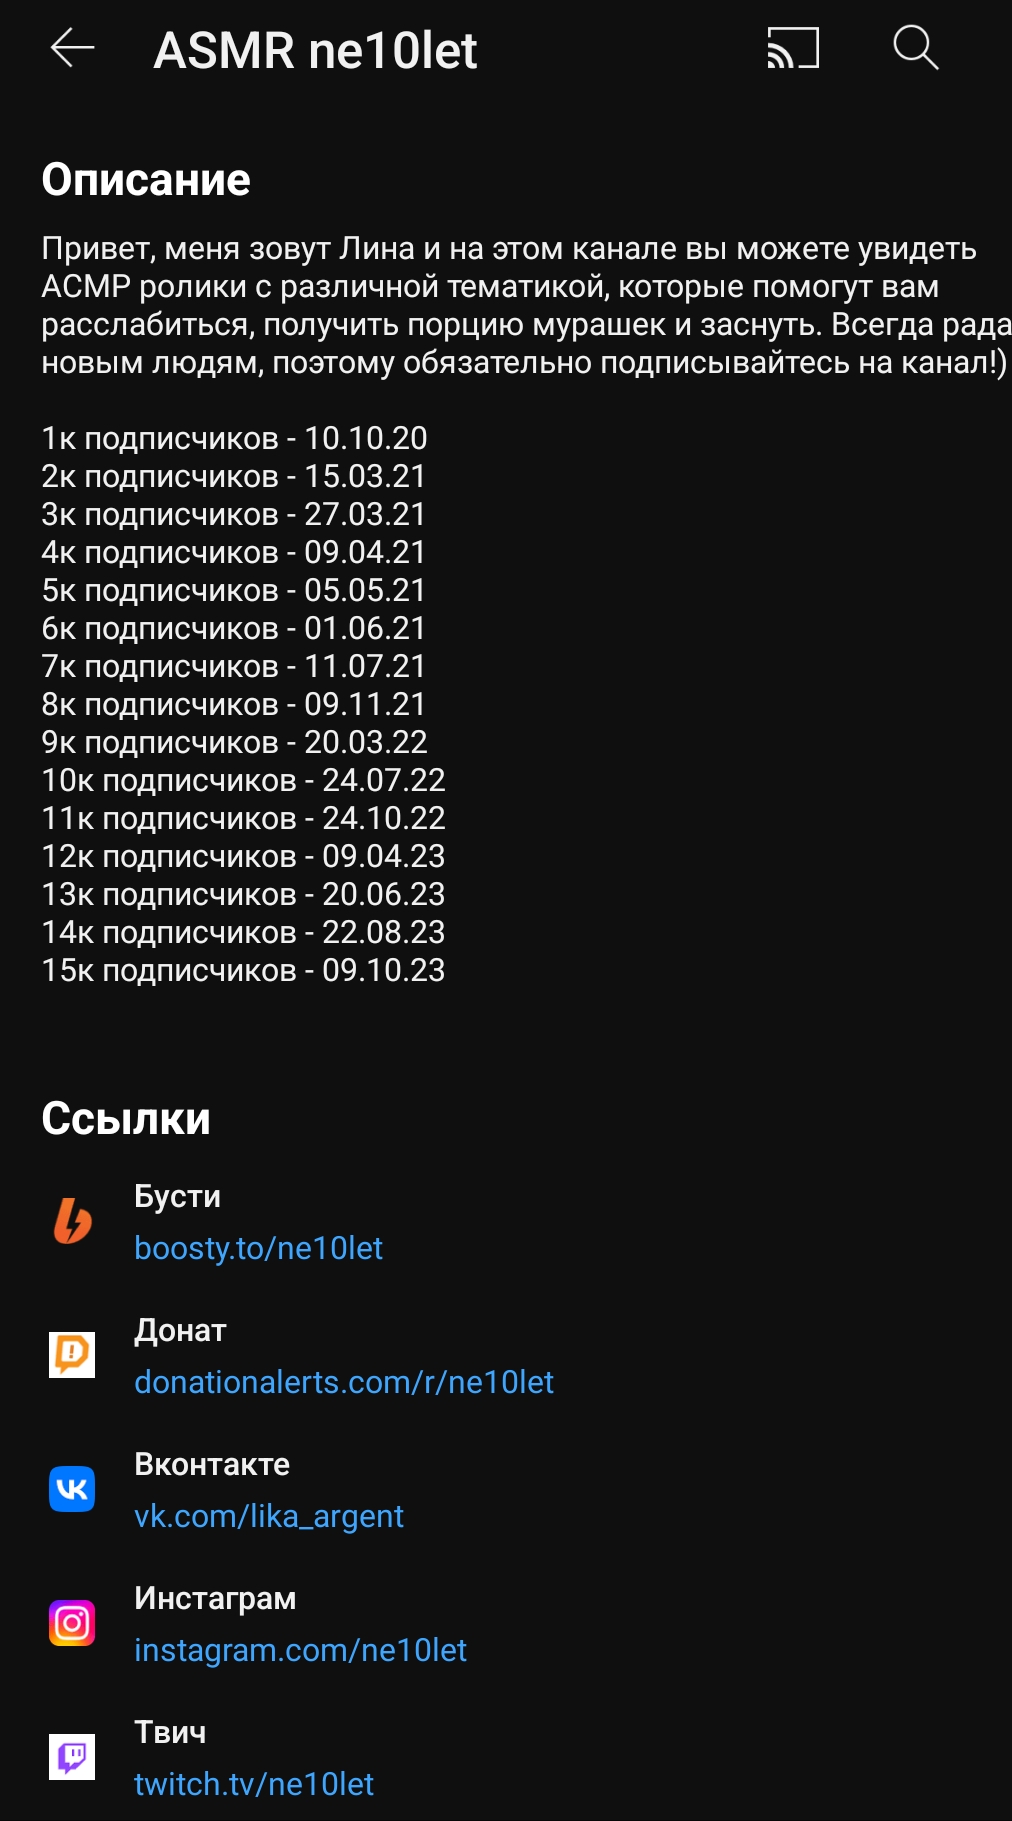
Task: Tap the Твич link title
Action: (x=170, y=1733)
